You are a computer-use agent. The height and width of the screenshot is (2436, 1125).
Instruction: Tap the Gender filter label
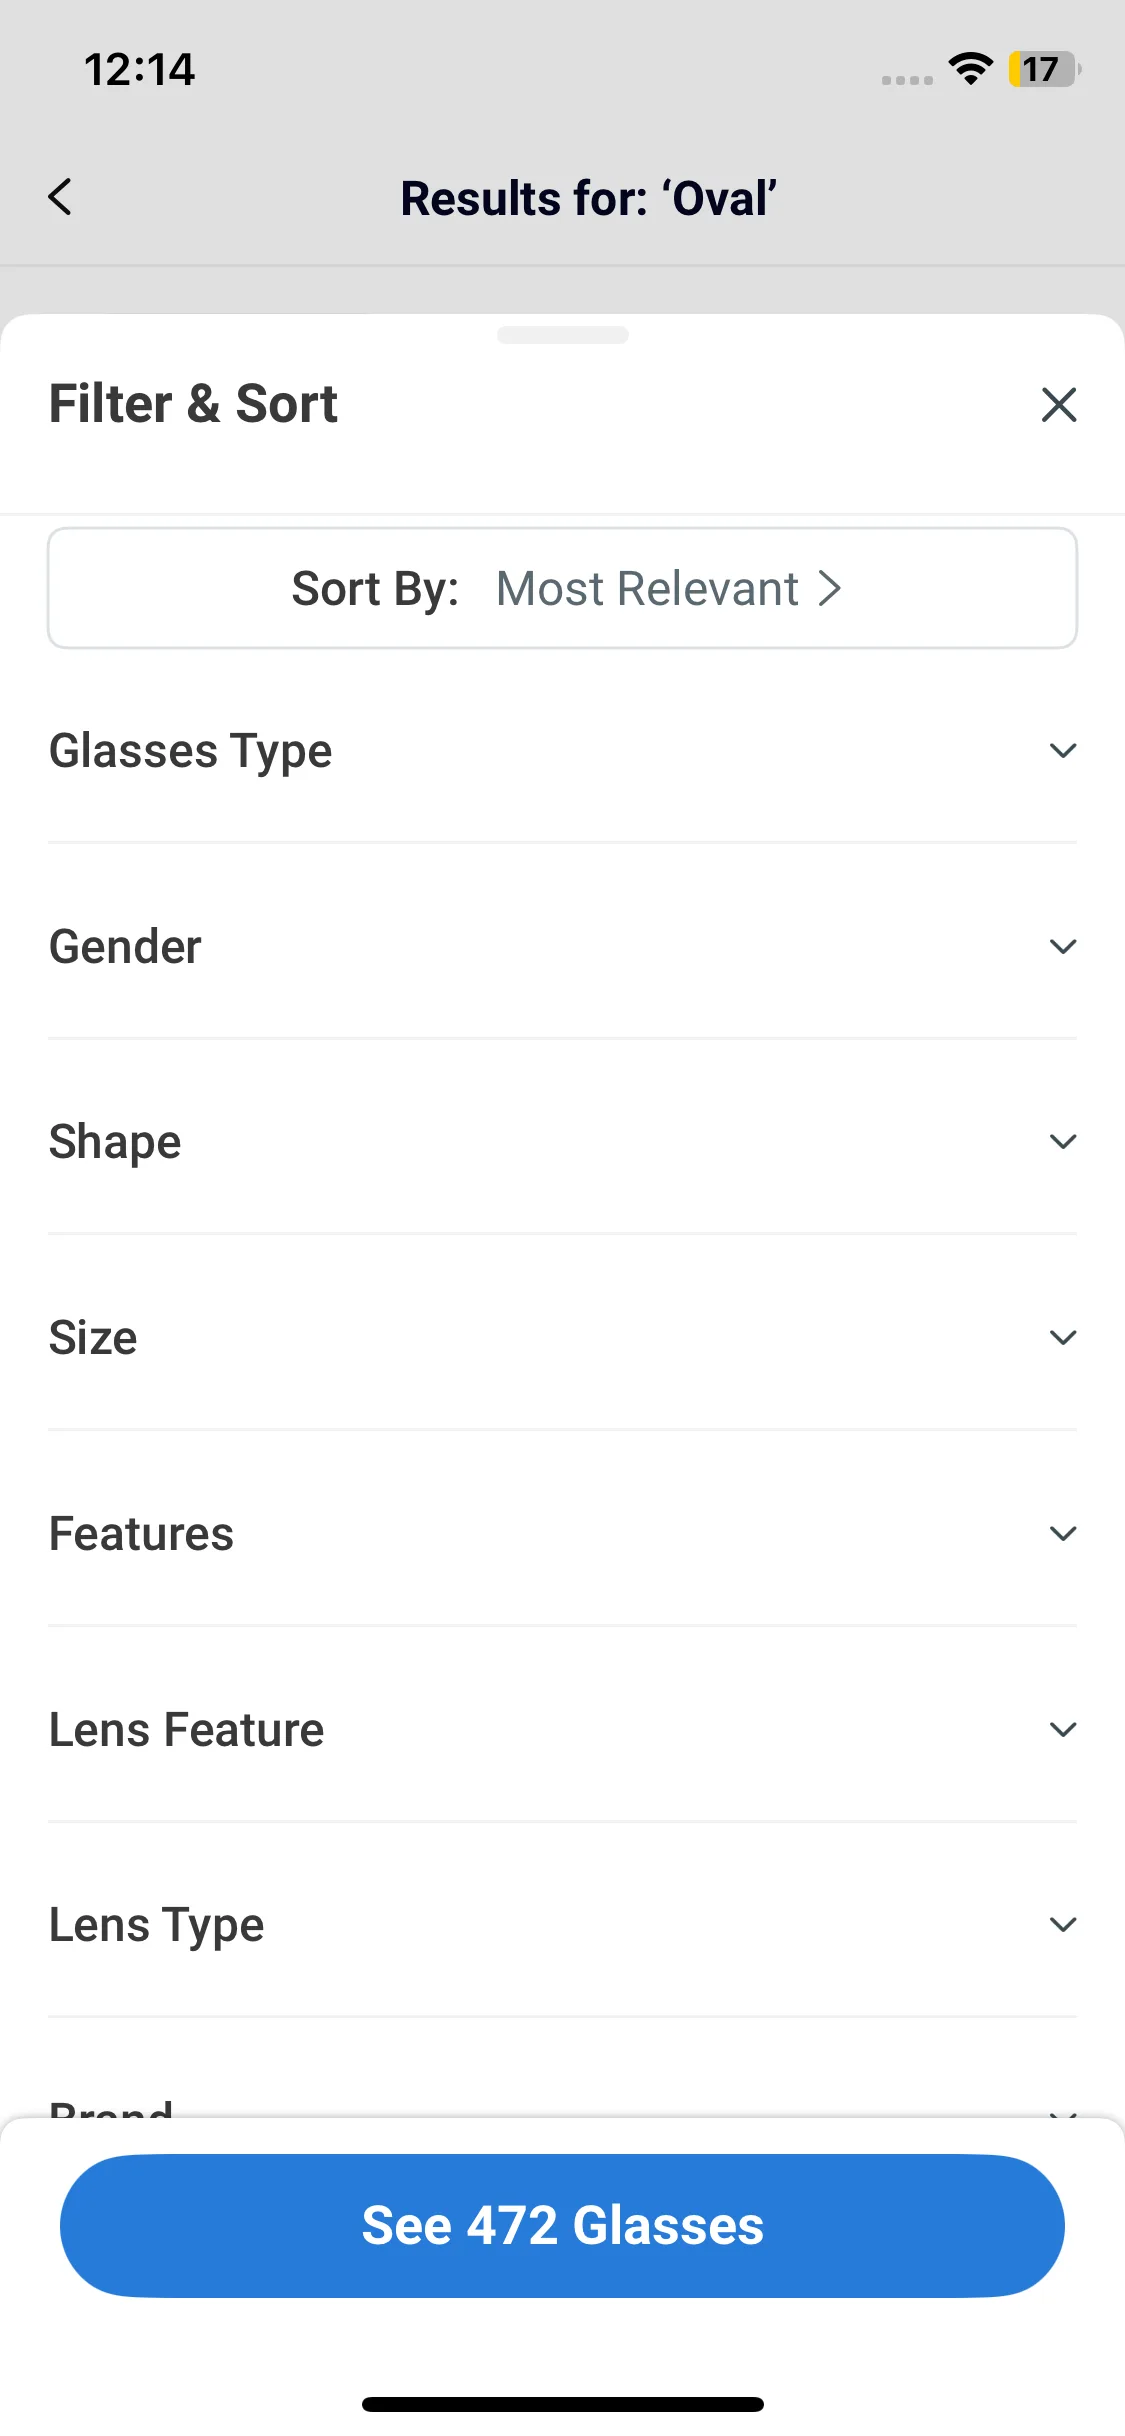(x=125, y=947)
